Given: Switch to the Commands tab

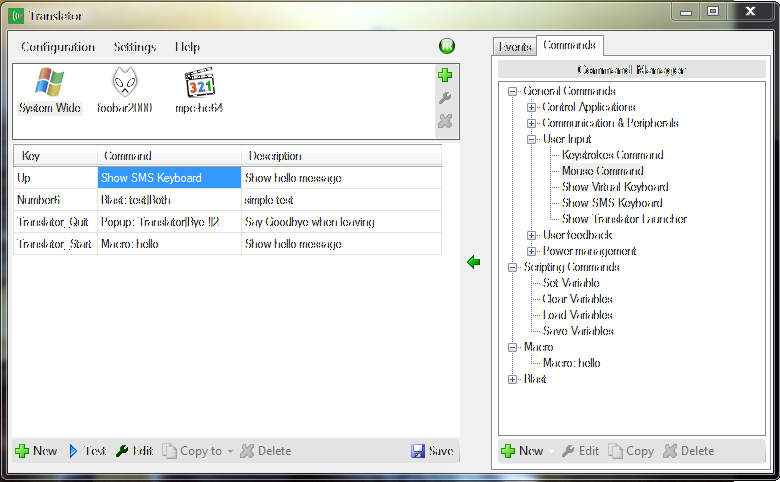Looking at the screenshot, I should 570,45.
